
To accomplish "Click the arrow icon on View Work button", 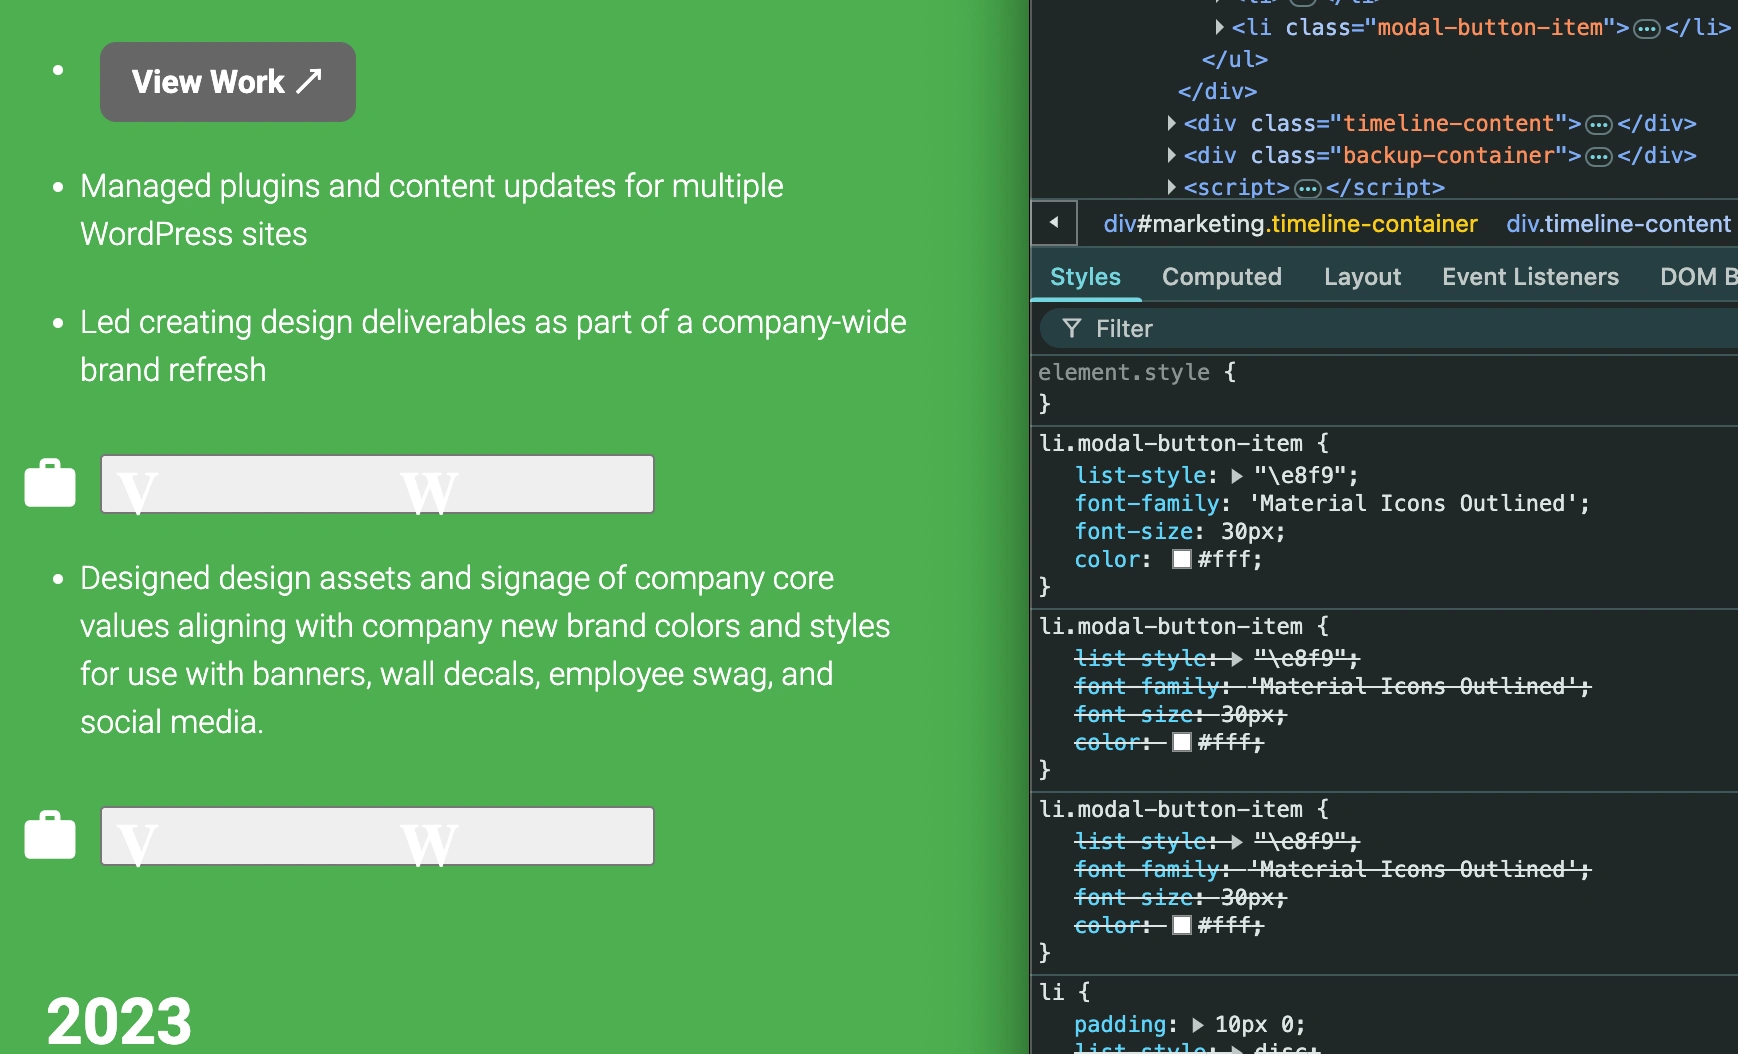I will coord(309,81).
